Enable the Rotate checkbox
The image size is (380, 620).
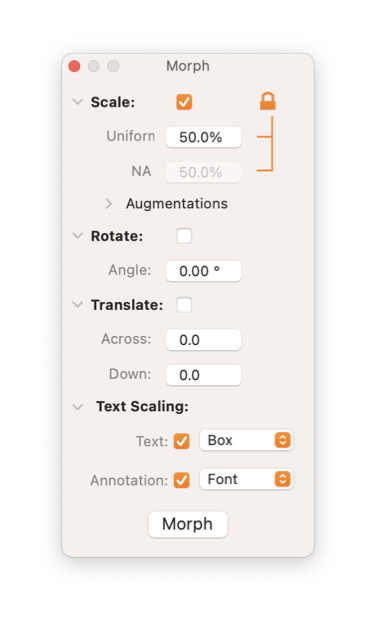click(x=184, y=236)
